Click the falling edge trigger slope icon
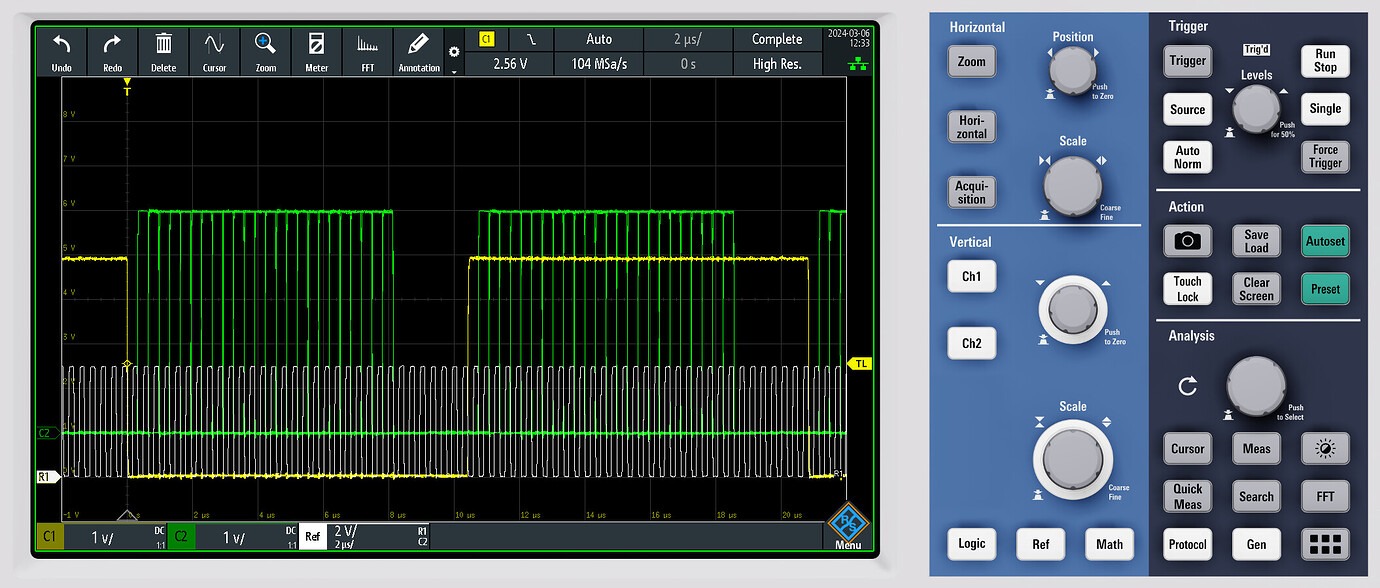The image size is (1380, 588). (x=531, y=39)
